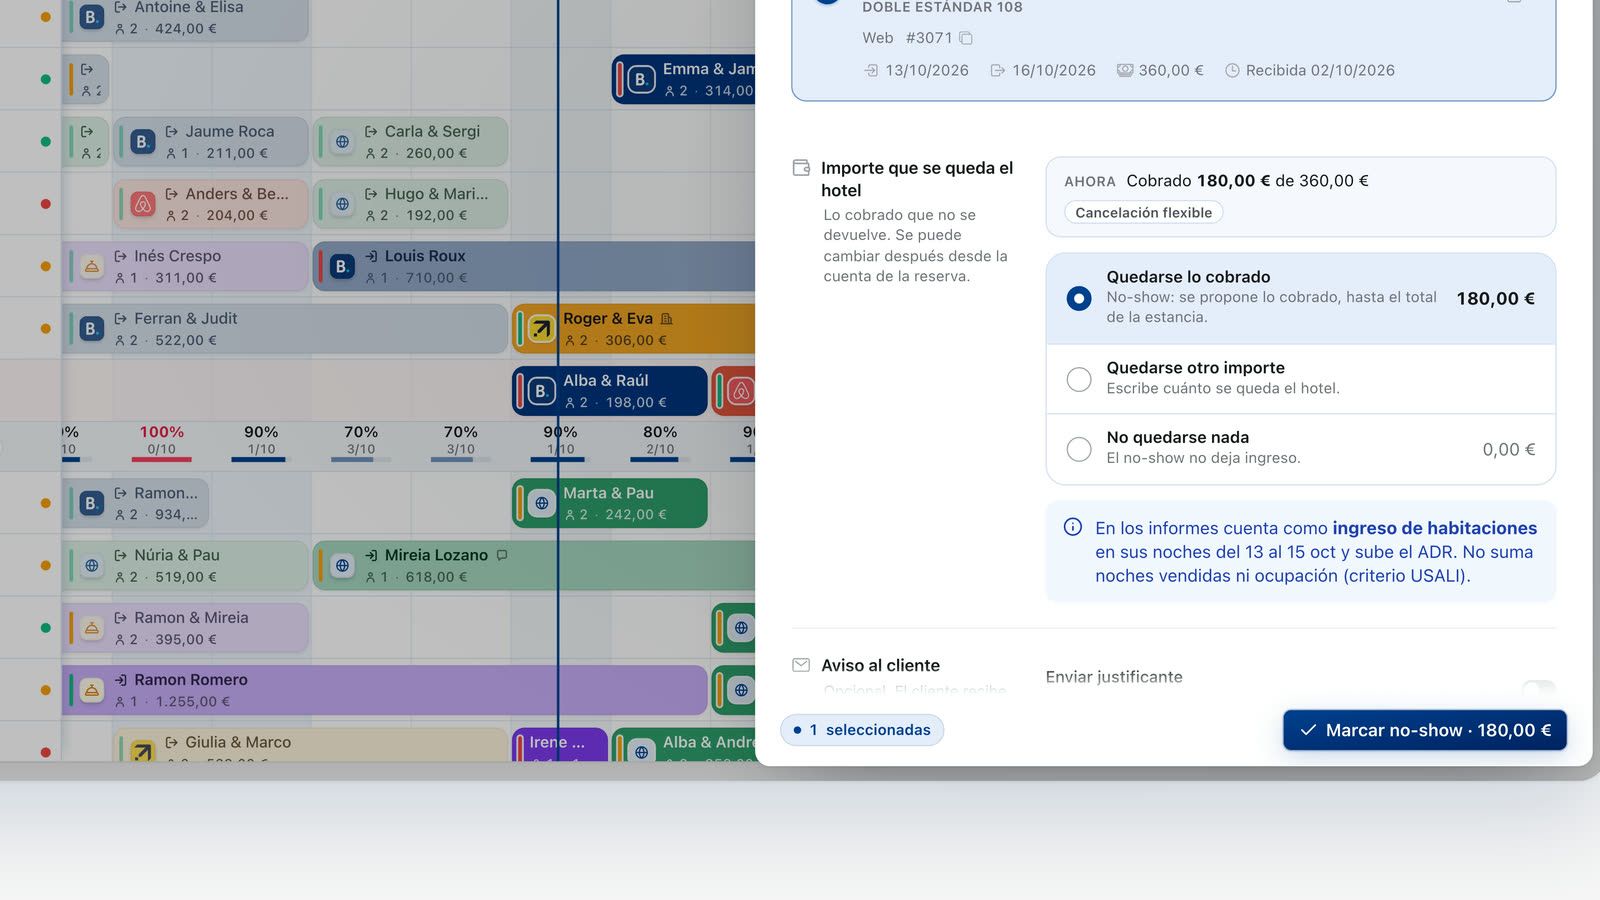The image size is (1600, 900).
Task: Click the Airbnb icon on Anders & Be... booking
Action: pyautogui.click(x=143, y=204)
